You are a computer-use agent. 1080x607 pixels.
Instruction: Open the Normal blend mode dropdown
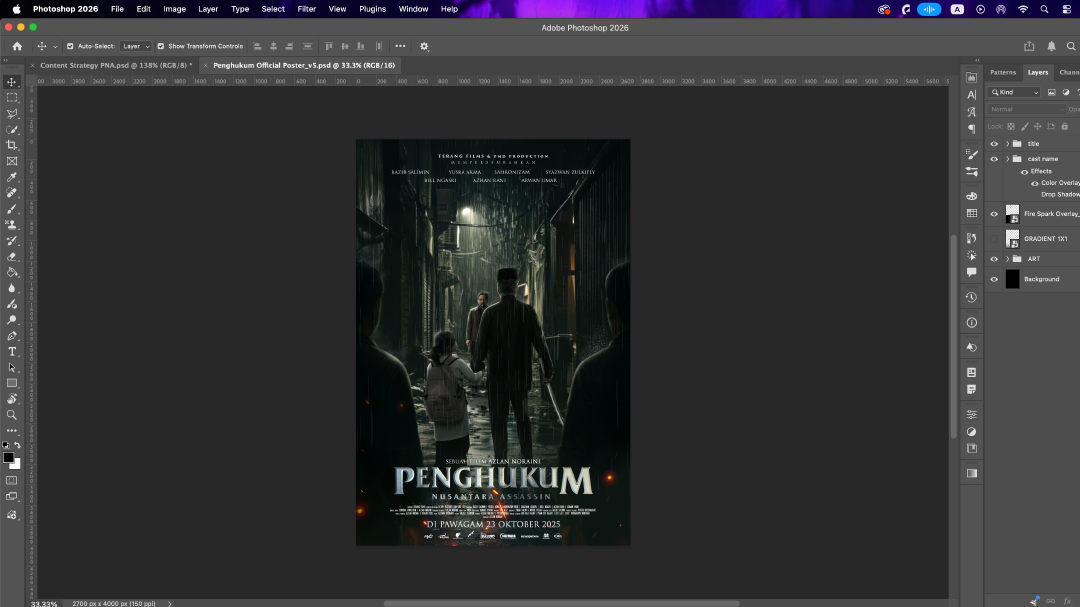coord(1026,110)
